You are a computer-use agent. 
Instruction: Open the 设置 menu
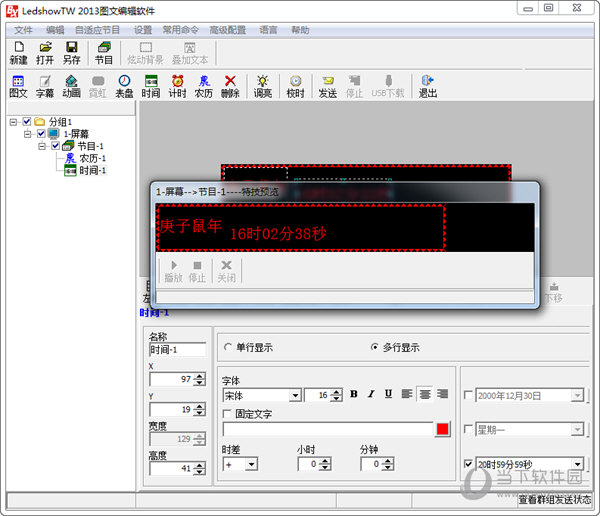tap(143, 30)
